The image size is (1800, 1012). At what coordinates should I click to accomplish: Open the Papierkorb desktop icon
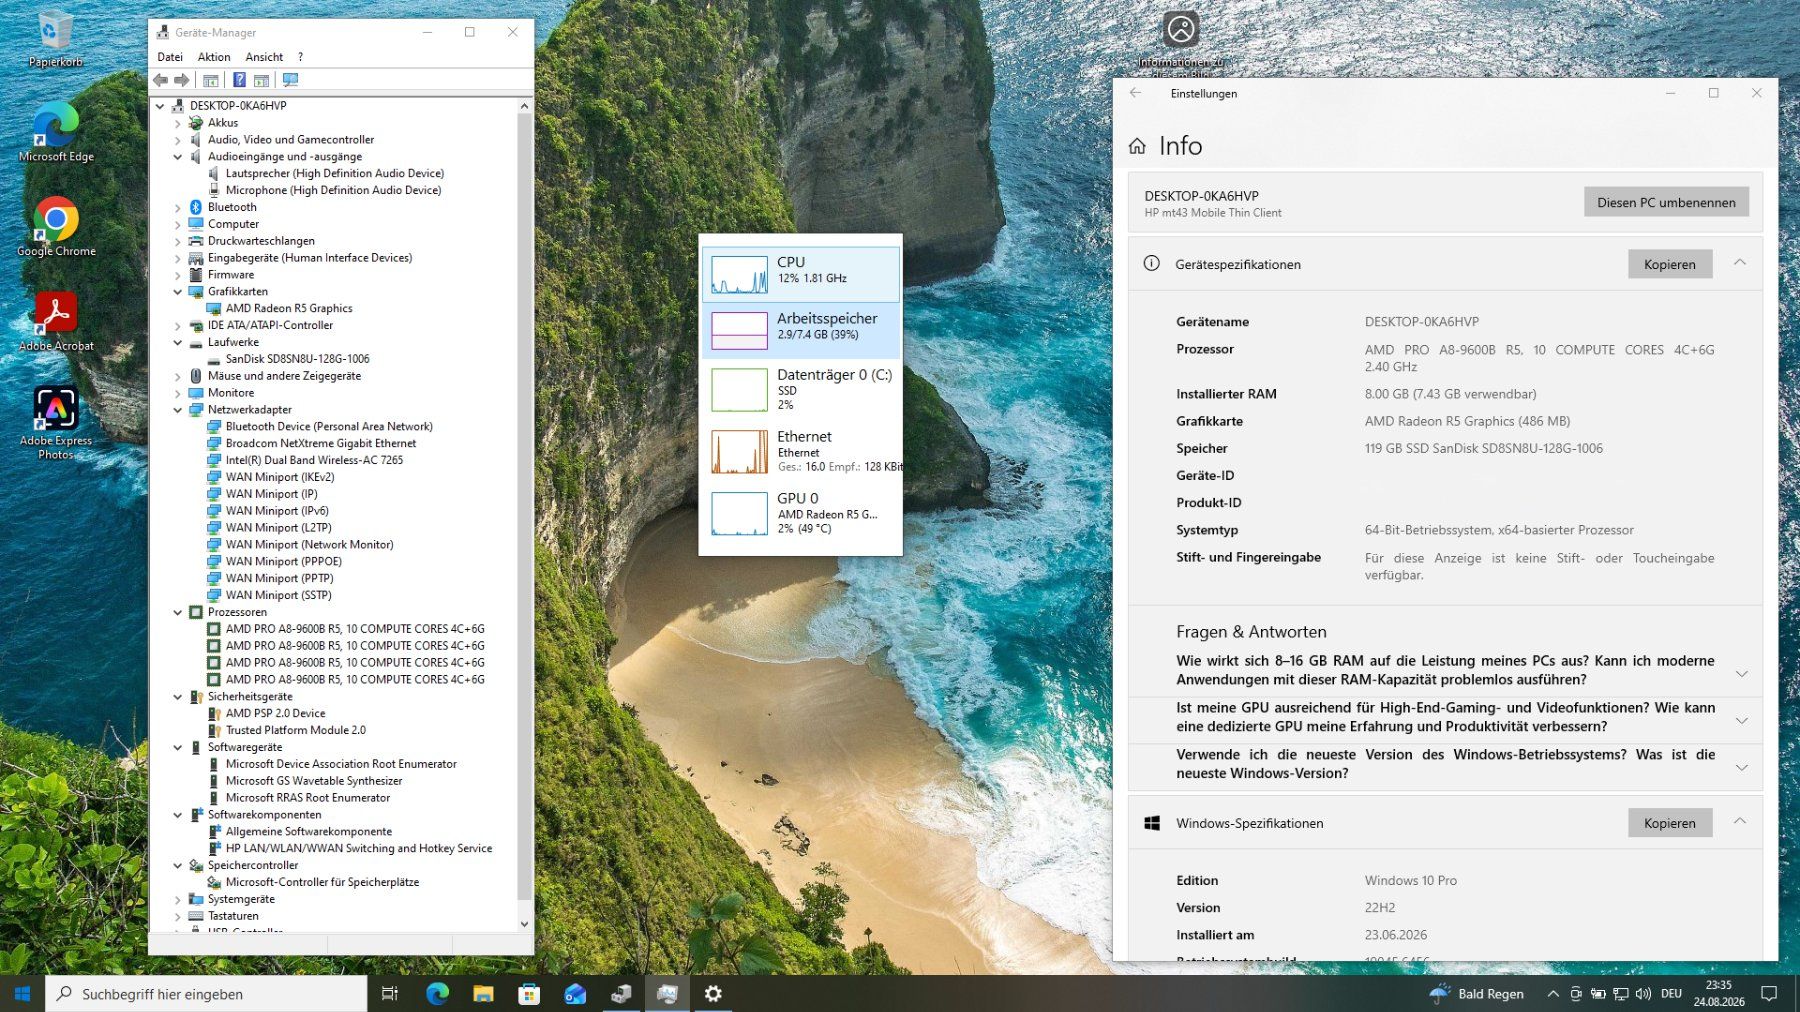pos(55,38)
